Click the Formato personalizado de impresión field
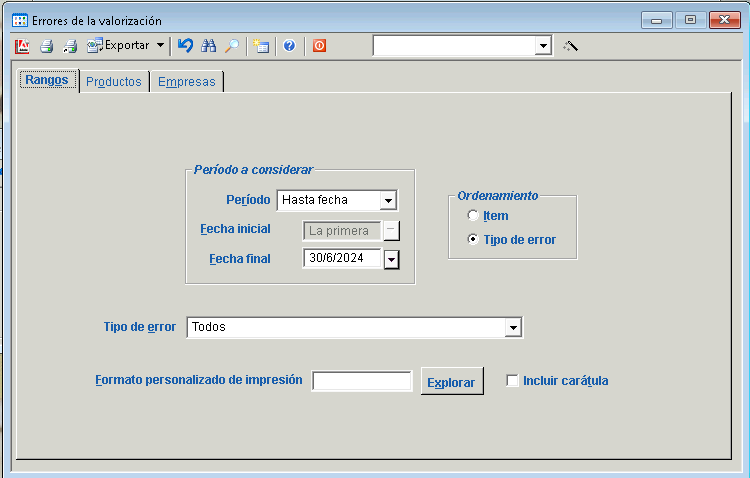Screen dimensions: 750x478 click(362, 381)
